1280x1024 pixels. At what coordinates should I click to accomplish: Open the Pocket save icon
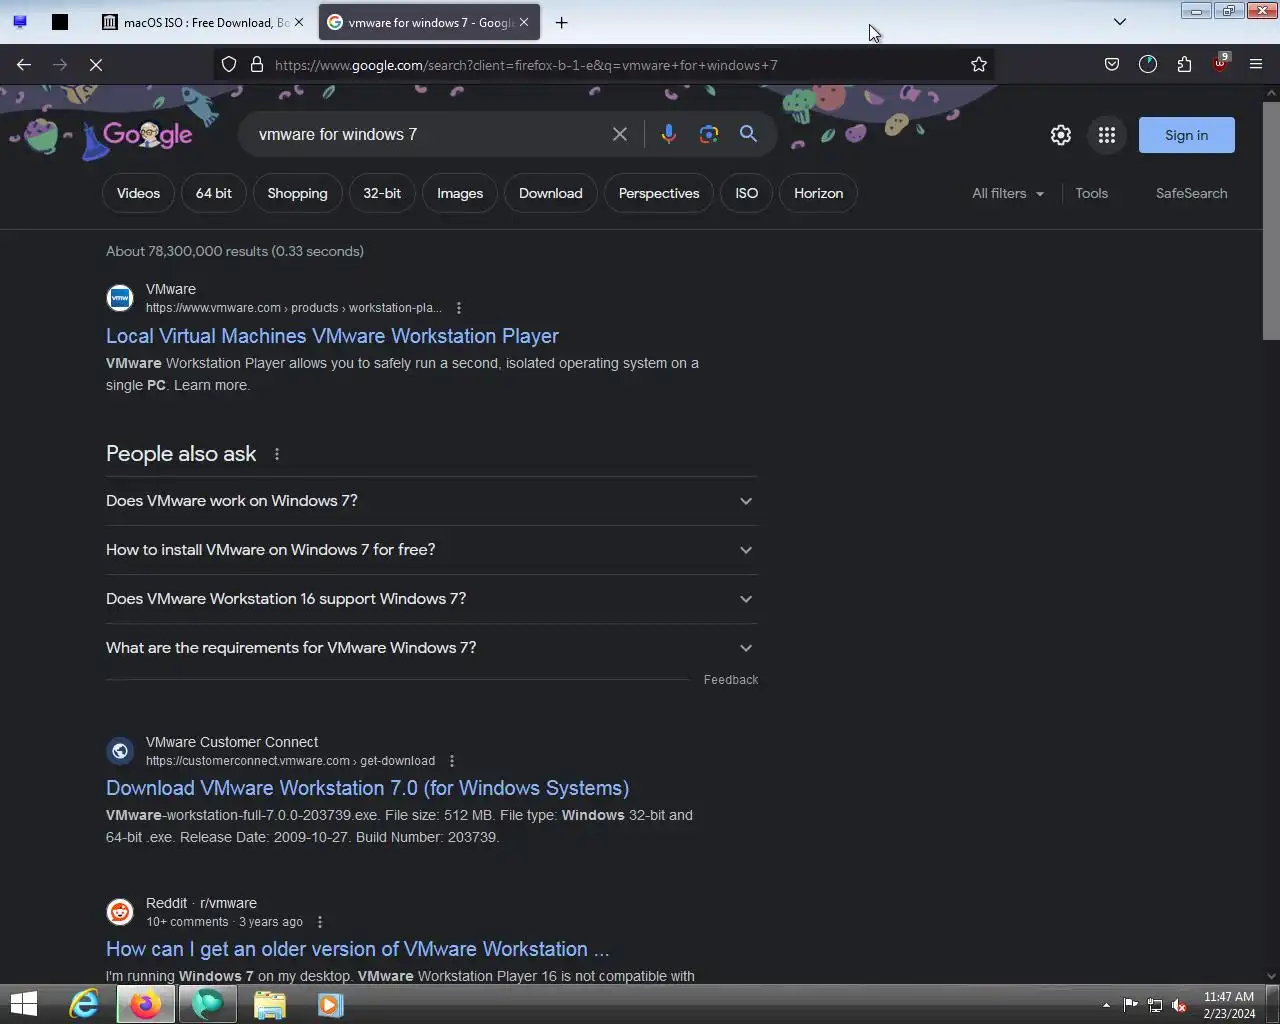pos(1112,65)
